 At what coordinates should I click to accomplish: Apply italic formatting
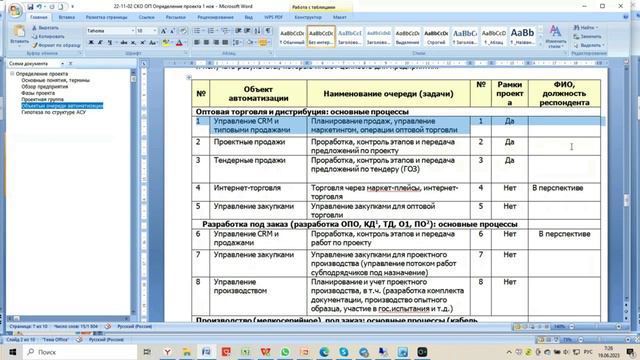tap(100, 42)
